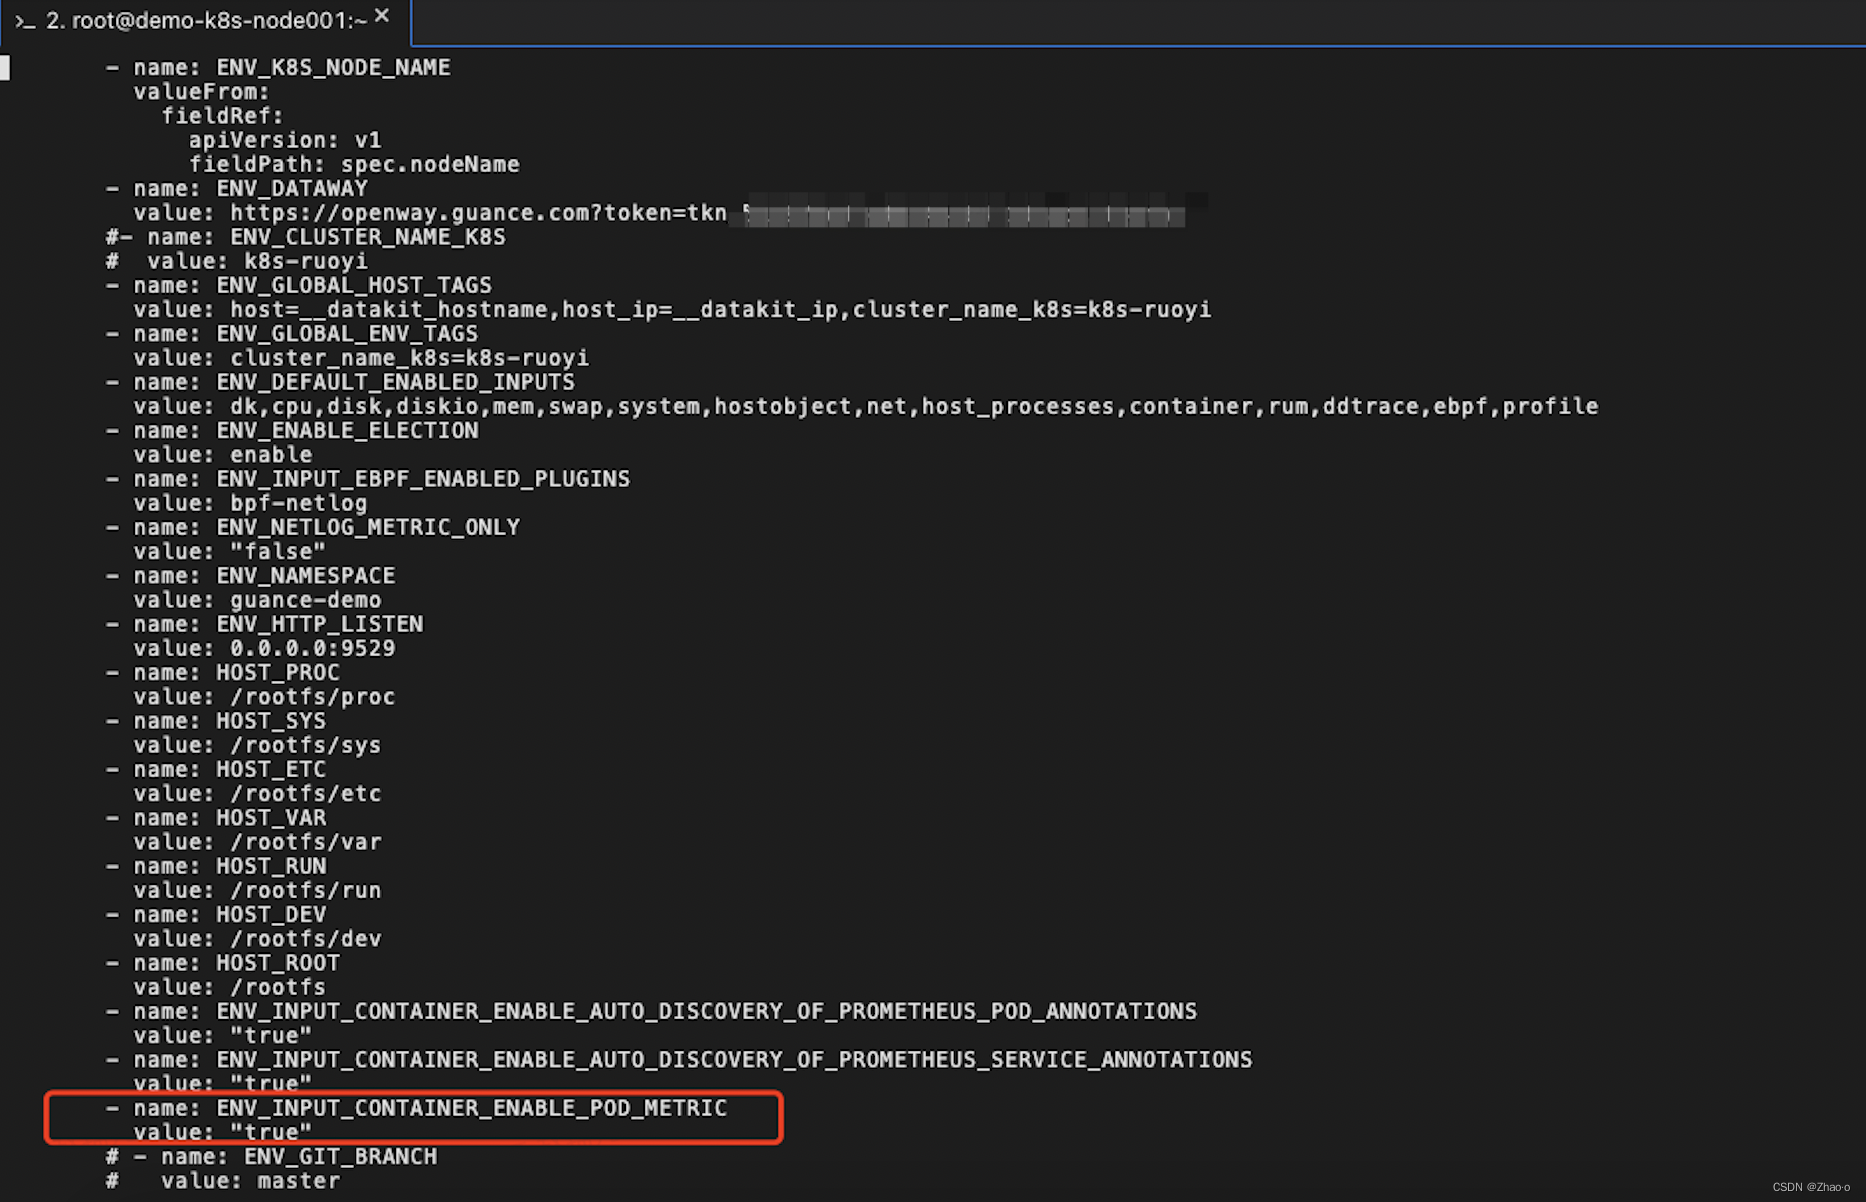
Task: Click the HOST_RUN name line
Action: click(216, 866)
